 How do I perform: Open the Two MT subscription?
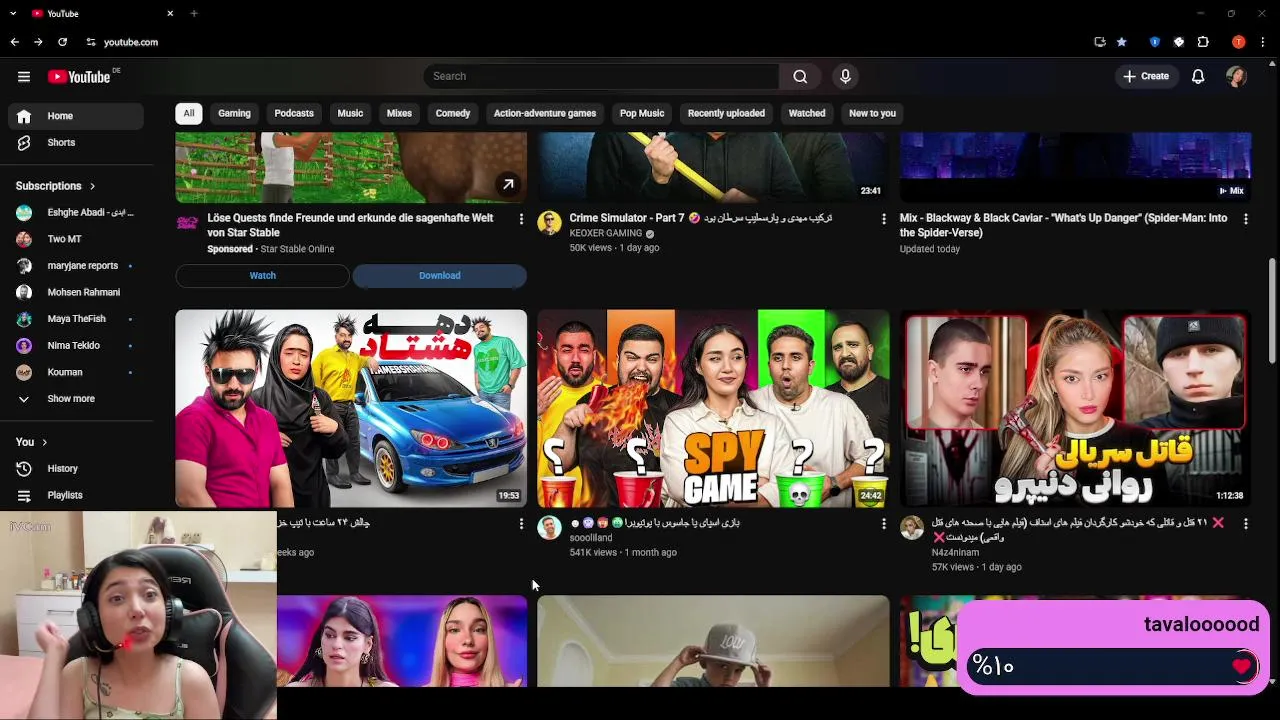(x=75, y=239)
